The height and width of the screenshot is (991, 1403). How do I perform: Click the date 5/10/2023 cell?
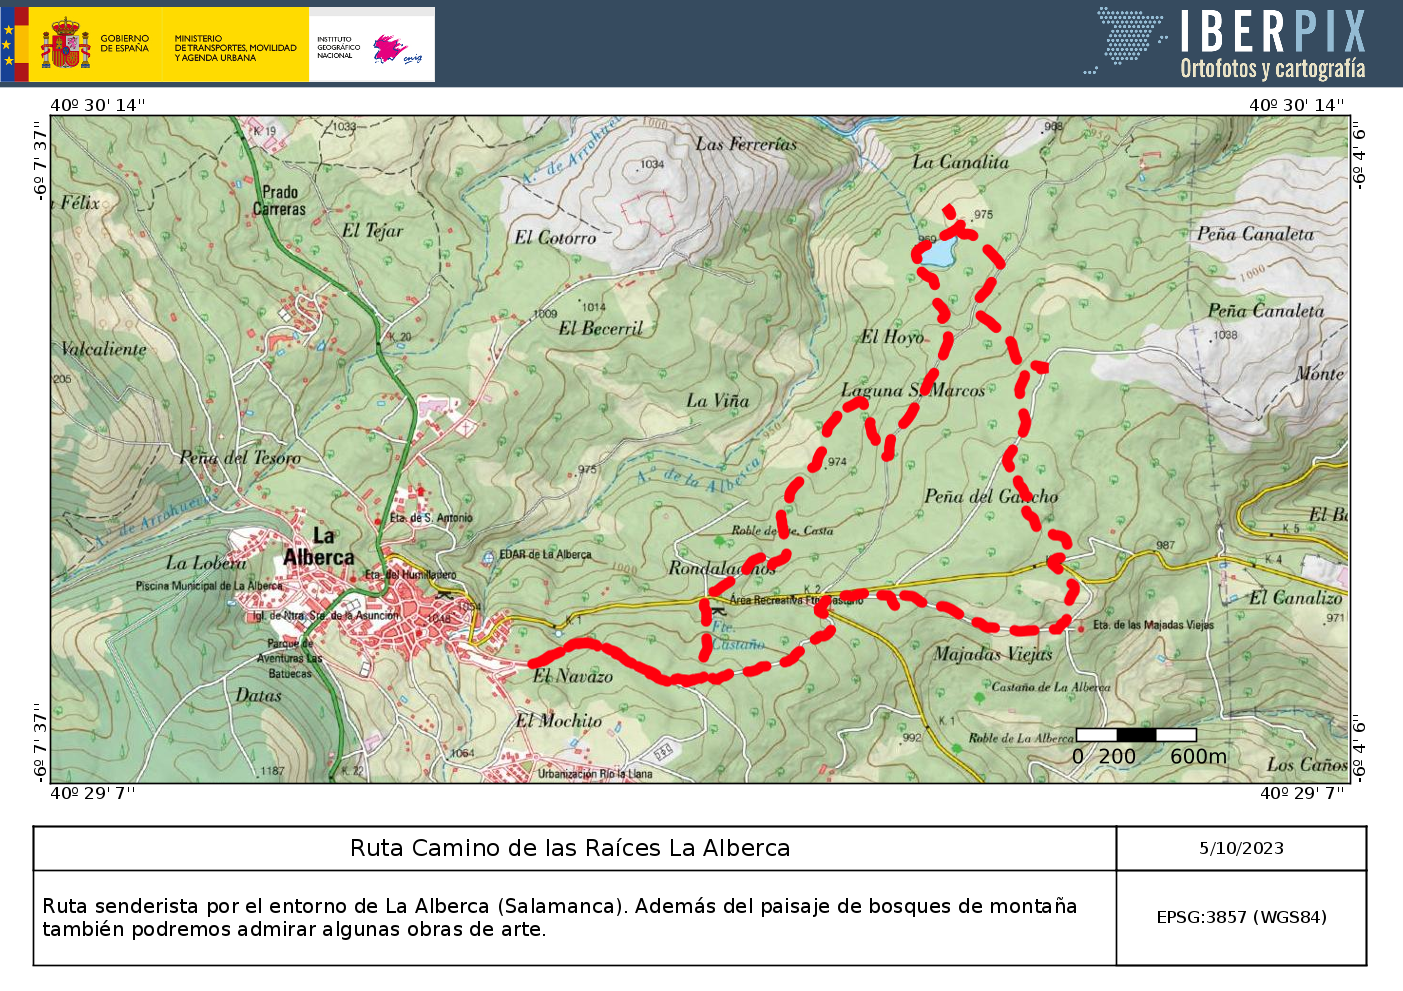(1241, 848)
